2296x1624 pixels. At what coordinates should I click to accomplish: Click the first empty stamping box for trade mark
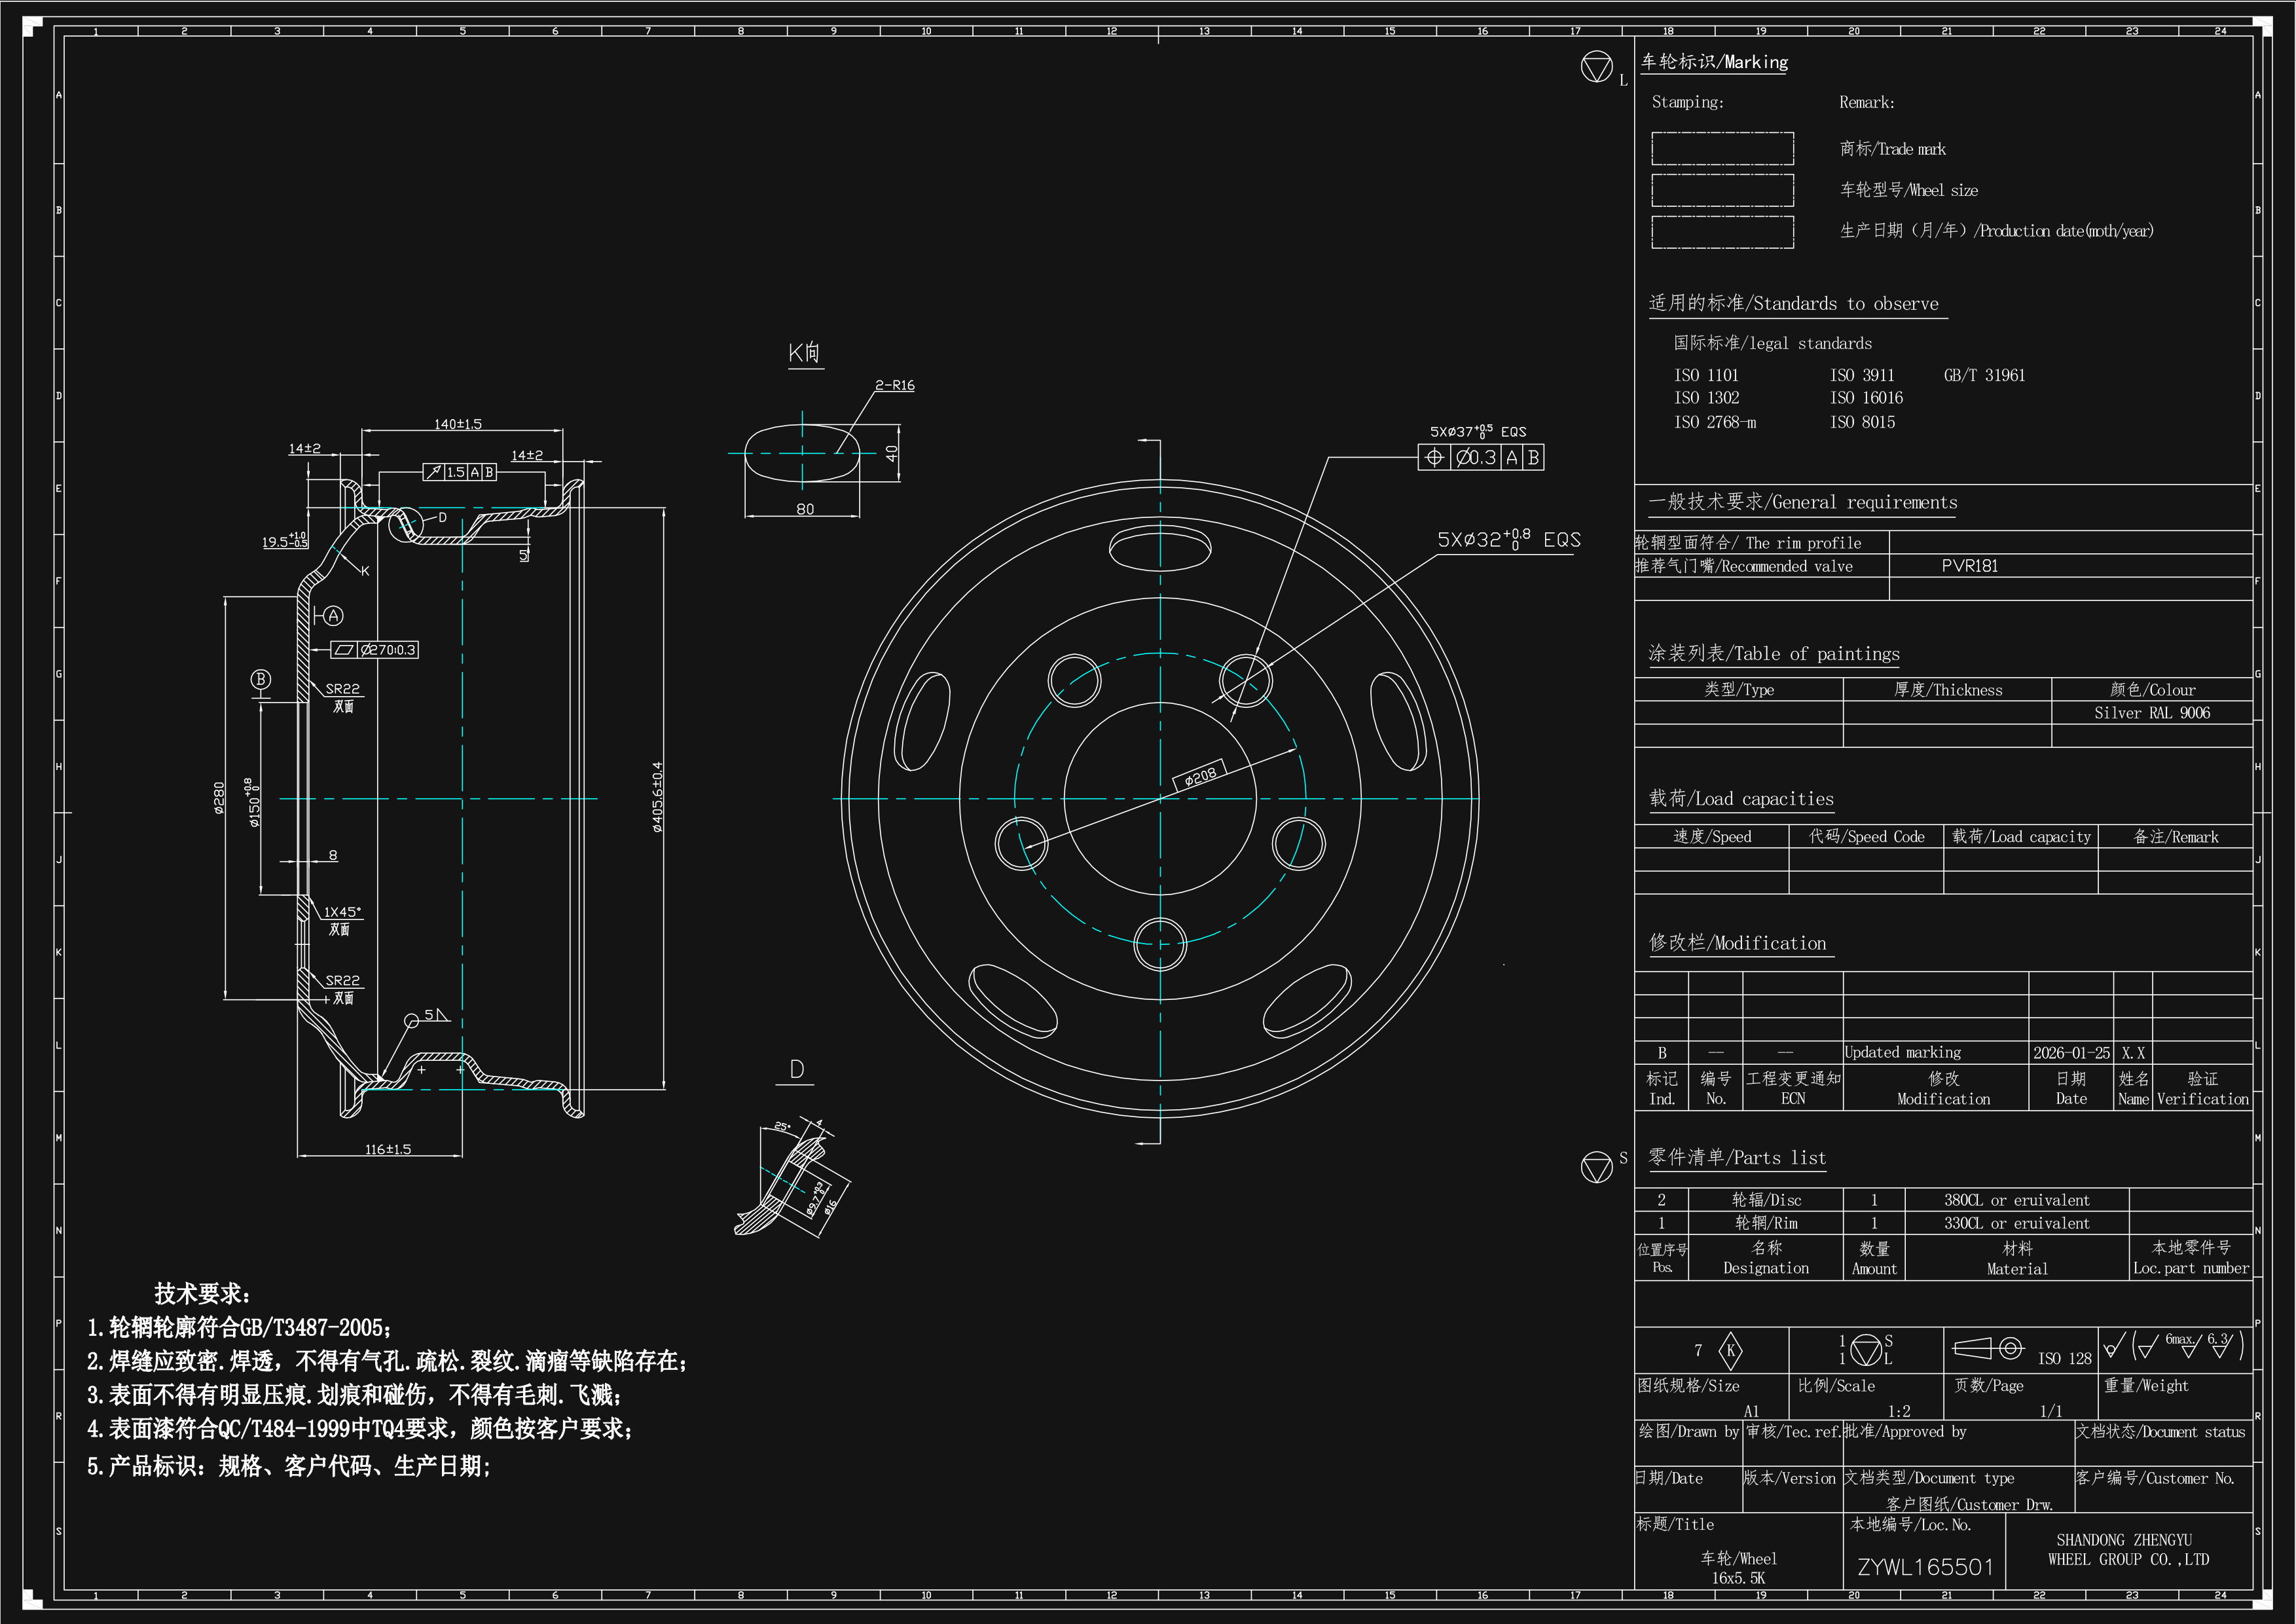[x=1722, y=148]
